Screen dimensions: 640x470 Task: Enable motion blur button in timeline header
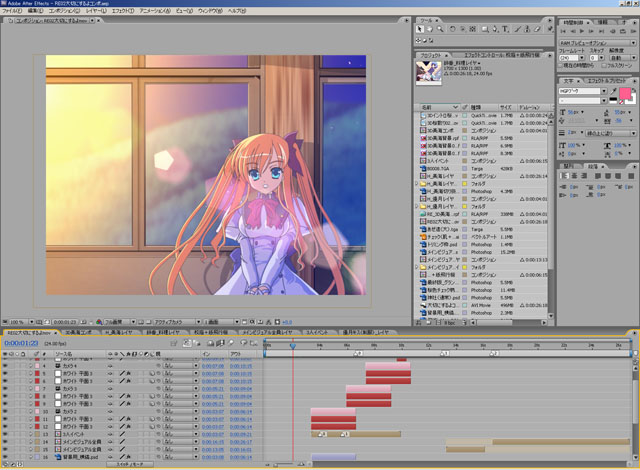[x=231, y=343]
